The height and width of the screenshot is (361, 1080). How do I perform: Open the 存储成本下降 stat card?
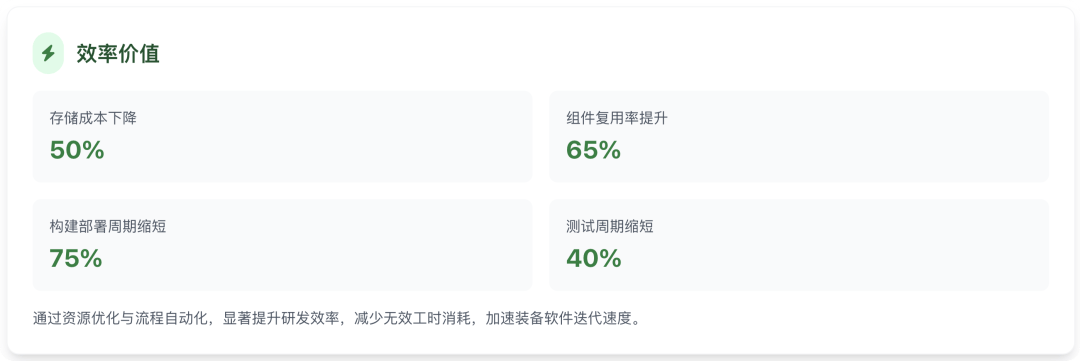(x=282, y=136)
